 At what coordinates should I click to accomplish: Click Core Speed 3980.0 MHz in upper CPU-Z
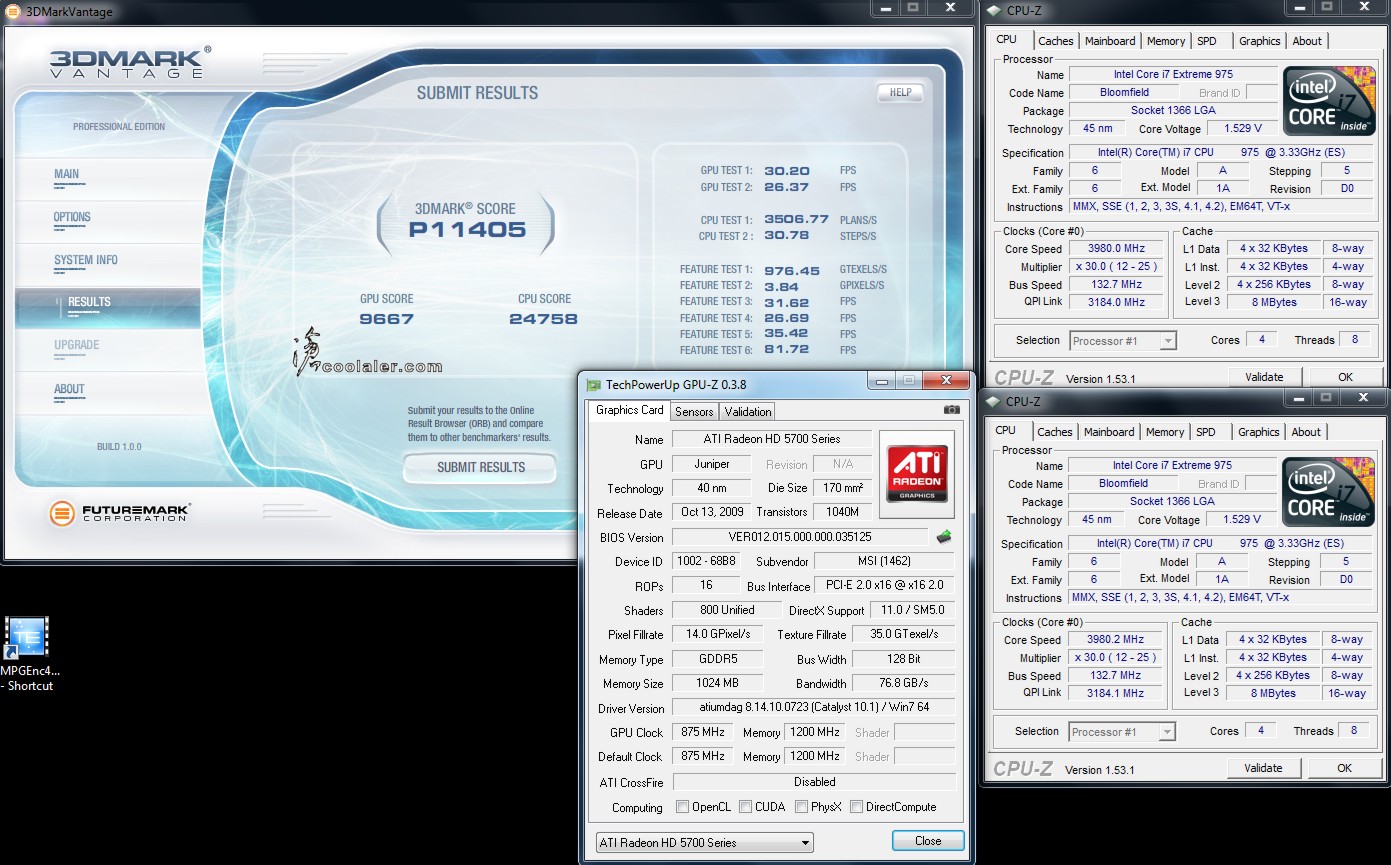(x=1116, y=249)
